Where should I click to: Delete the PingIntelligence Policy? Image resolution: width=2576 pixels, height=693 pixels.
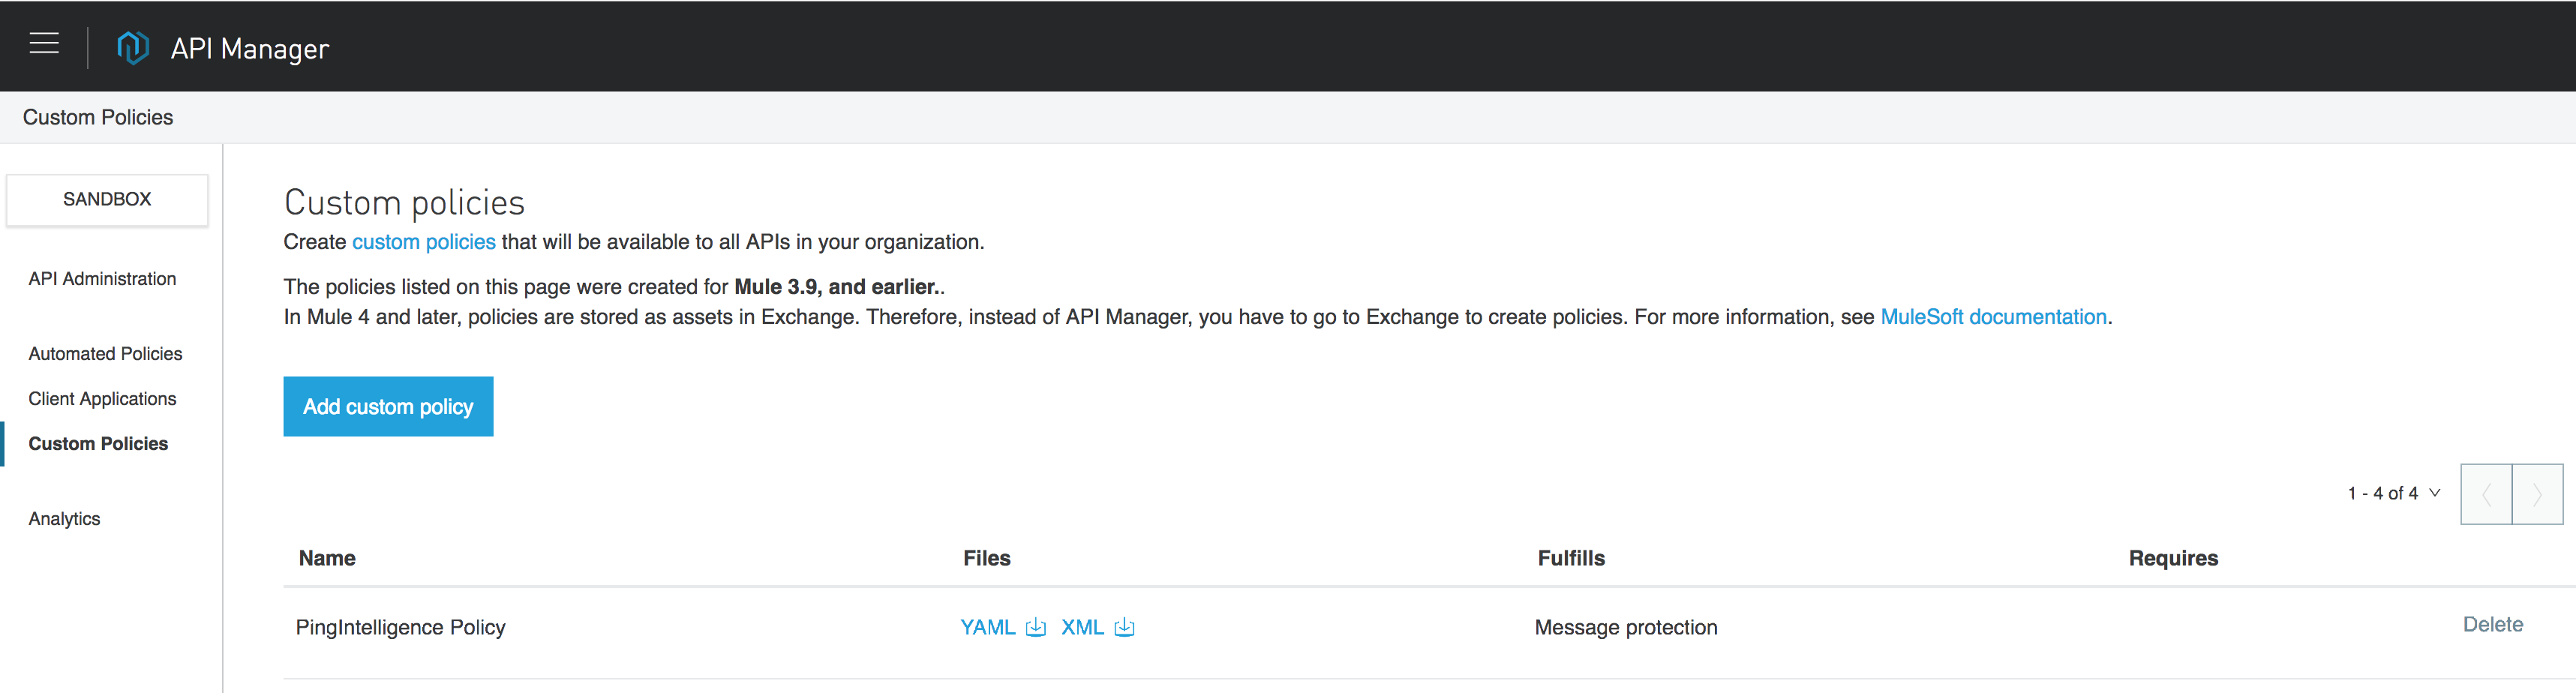coord(2492,625)
